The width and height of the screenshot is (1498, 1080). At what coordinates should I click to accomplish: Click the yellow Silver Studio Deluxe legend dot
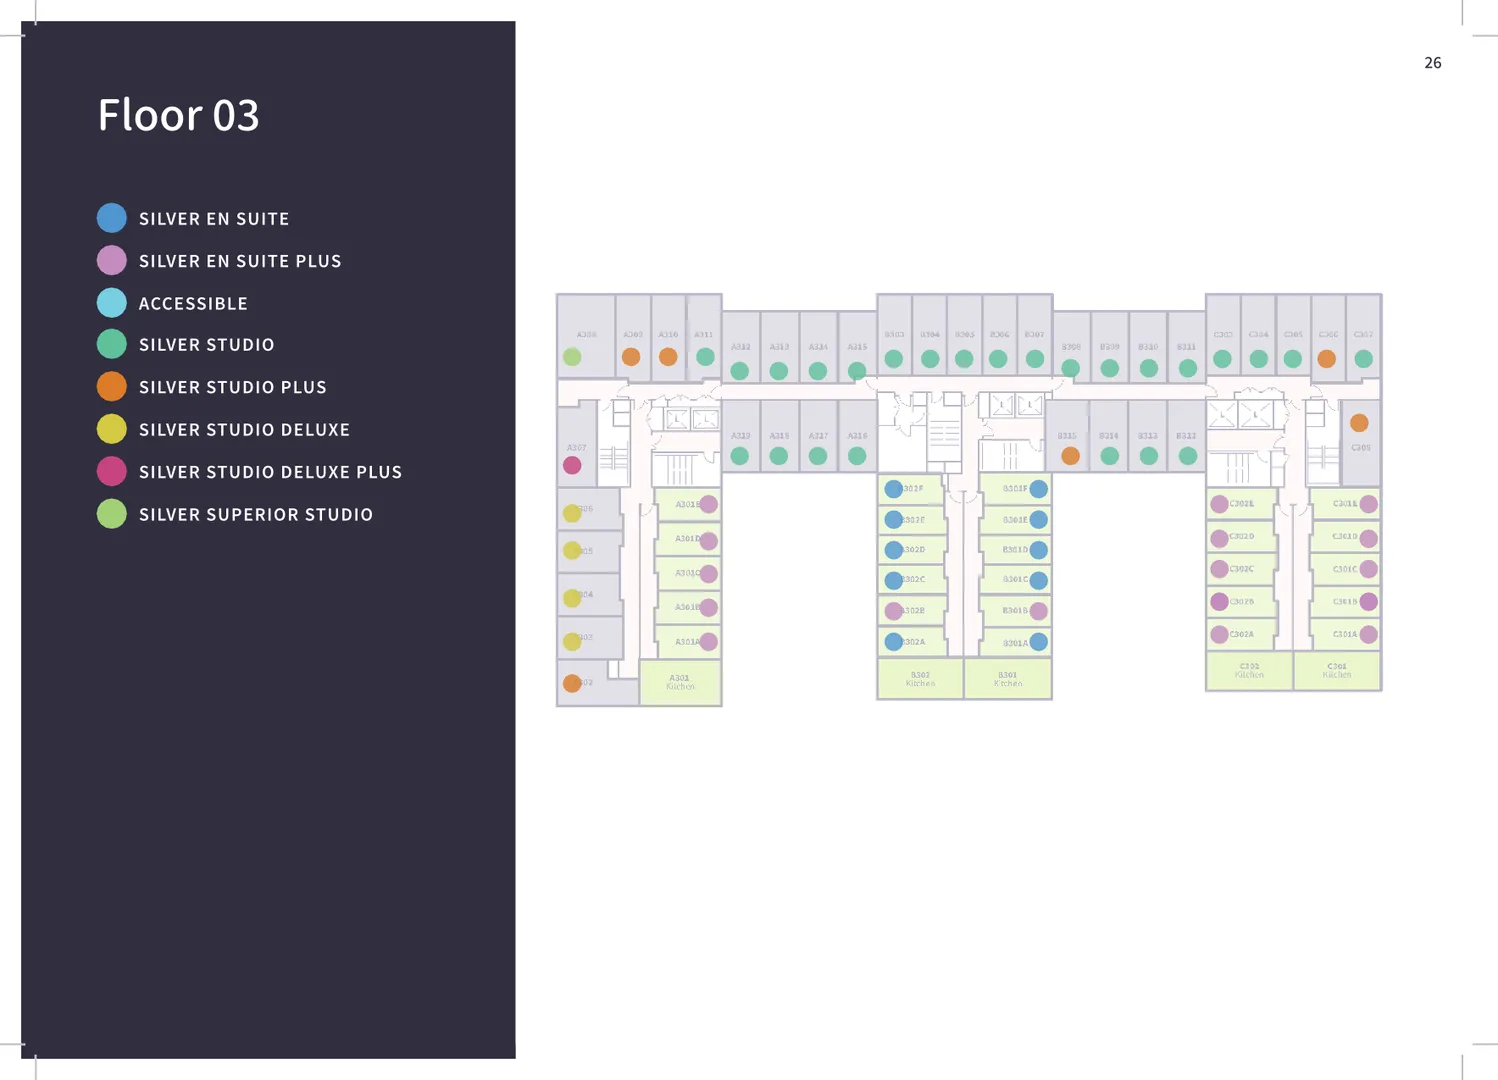click(112, 429)
